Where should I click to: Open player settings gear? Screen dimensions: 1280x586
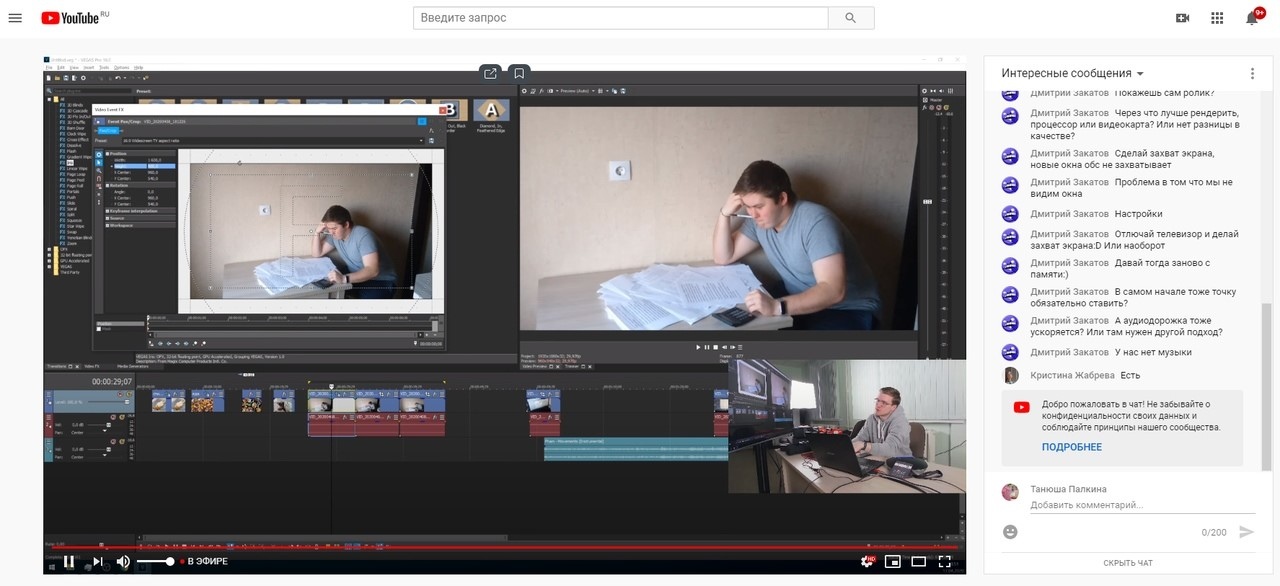(x=868, y=561)
